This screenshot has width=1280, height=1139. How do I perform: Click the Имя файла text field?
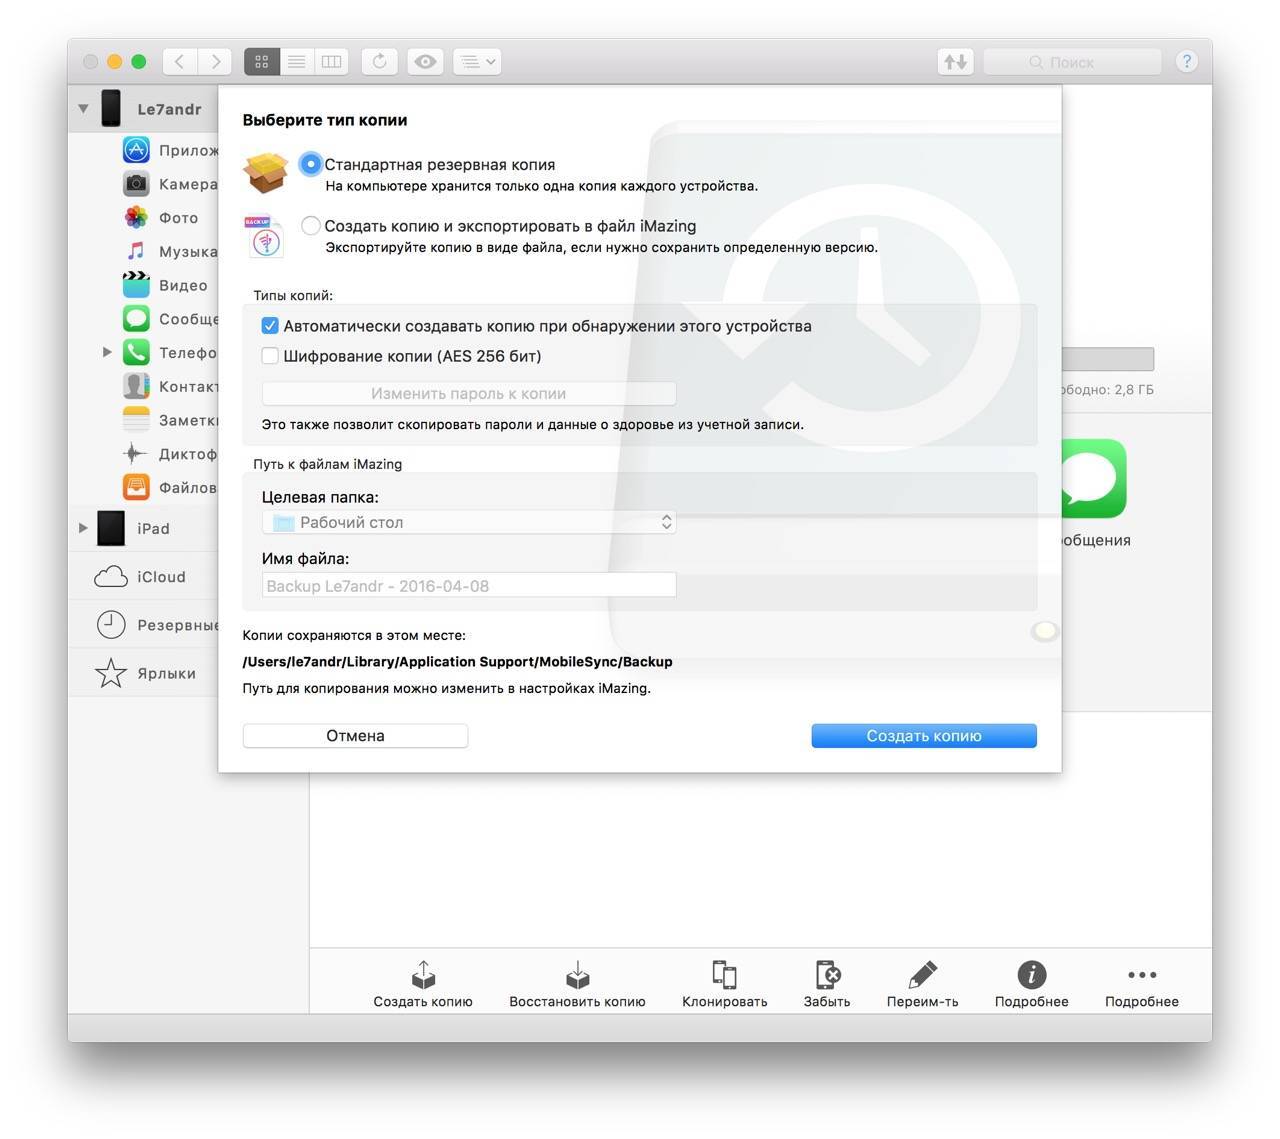tap(469, 586)
